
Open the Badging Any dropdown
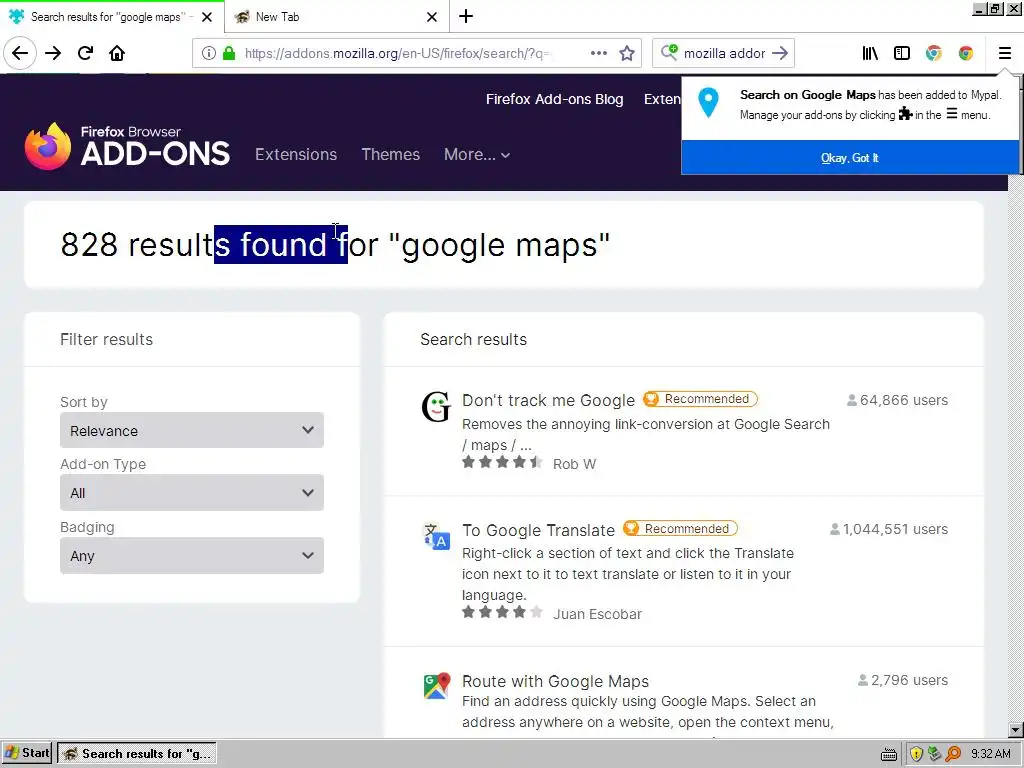(x=192, y=556)
